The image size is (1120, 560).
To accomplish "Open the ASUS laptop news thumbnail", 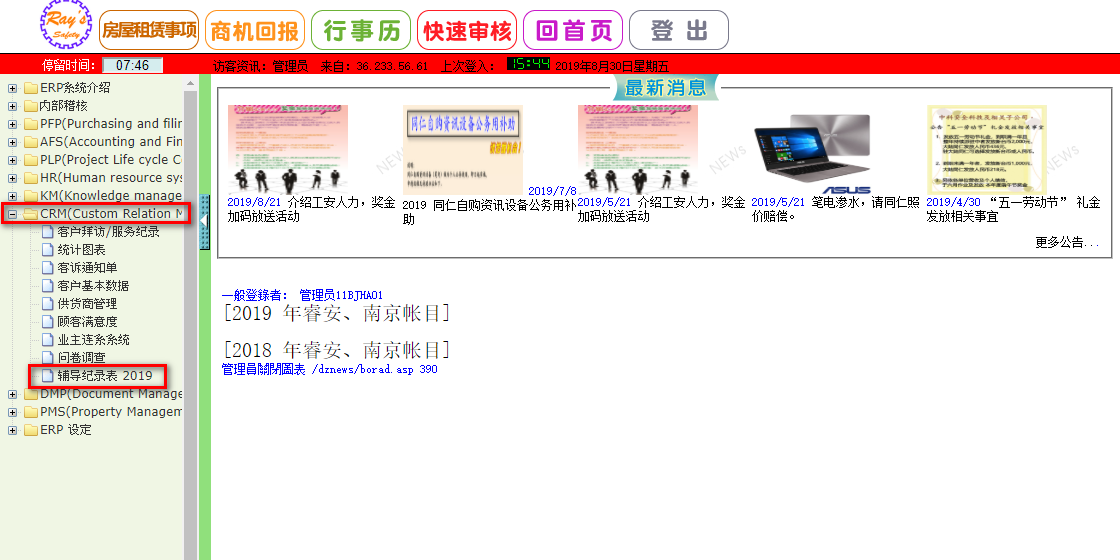I will (812, 150).
